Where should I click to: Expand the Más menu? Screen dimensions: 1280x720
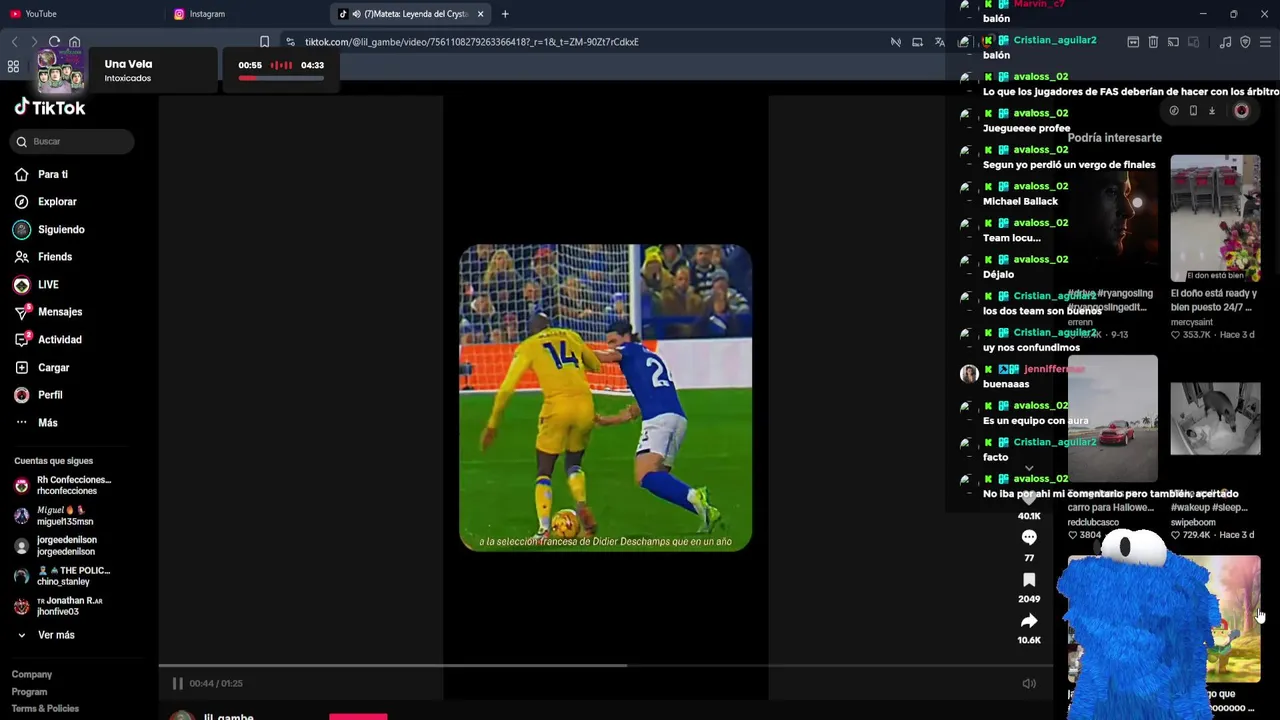click(x=48, y=423)
